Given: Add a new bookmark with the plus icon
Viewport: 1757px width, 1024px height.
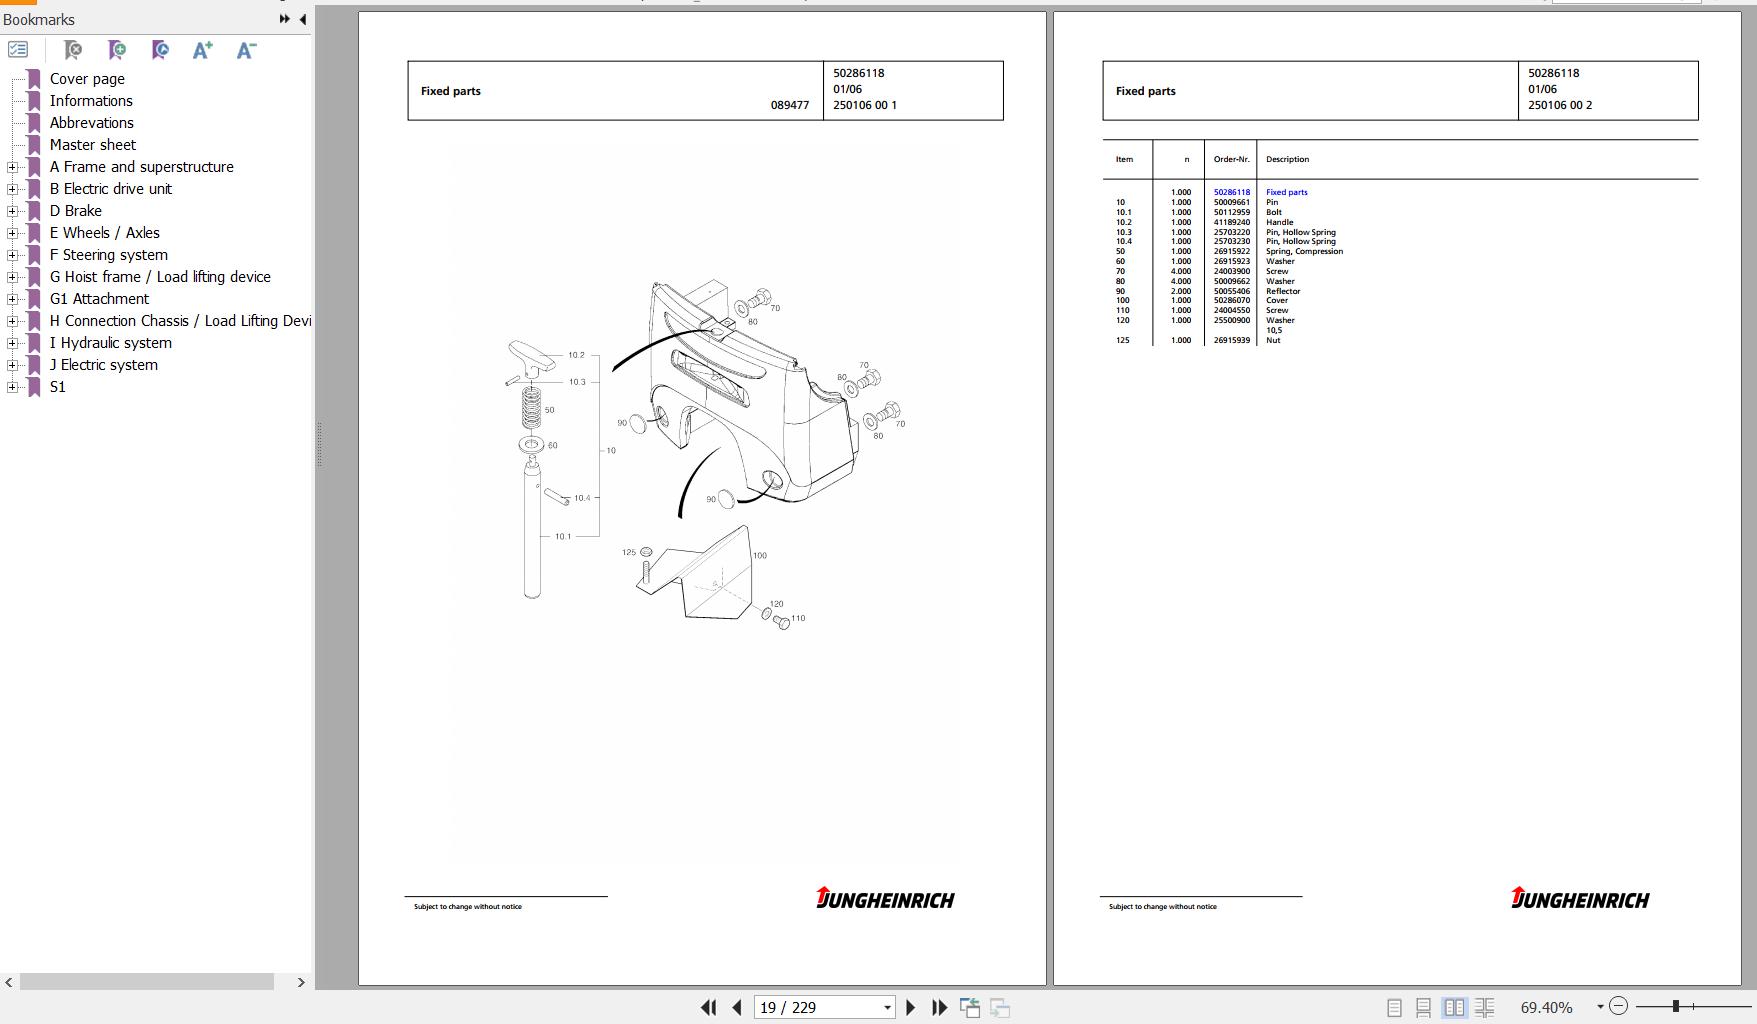Looking at the screenshot, I should (x=117, y=50).
